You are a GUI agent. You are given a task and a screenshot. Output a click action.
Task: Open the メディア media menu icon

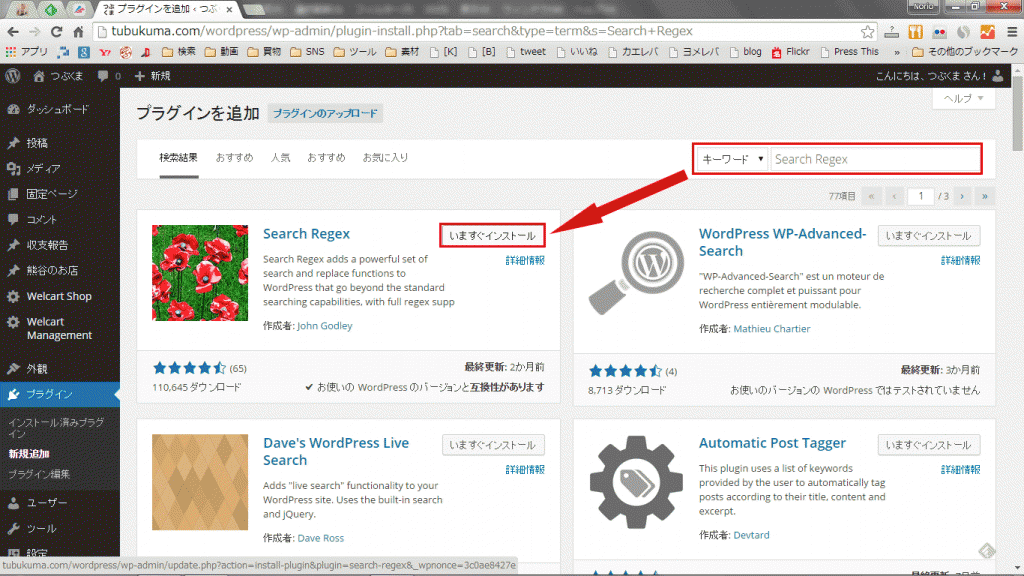[13, 168]
